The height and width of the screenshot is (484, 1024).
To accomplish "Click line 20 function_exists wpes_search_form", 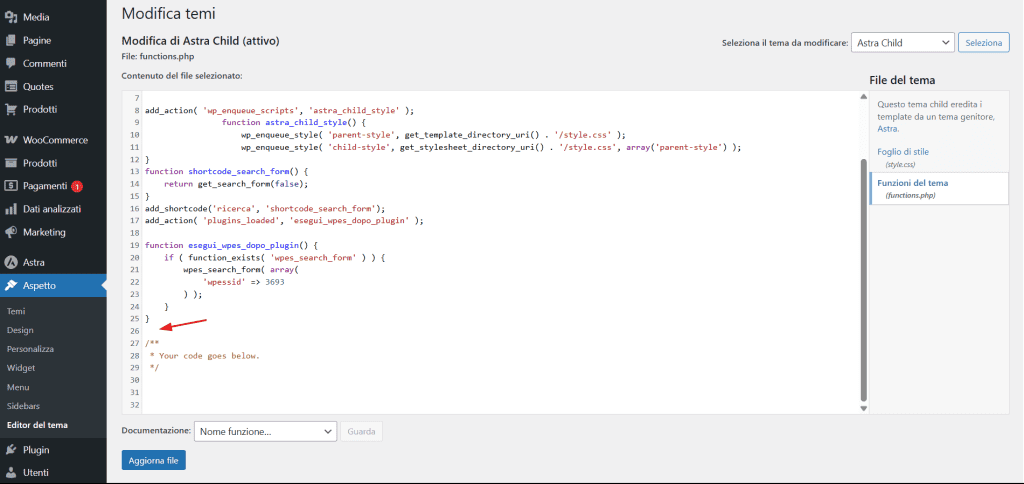I will 275,258.
